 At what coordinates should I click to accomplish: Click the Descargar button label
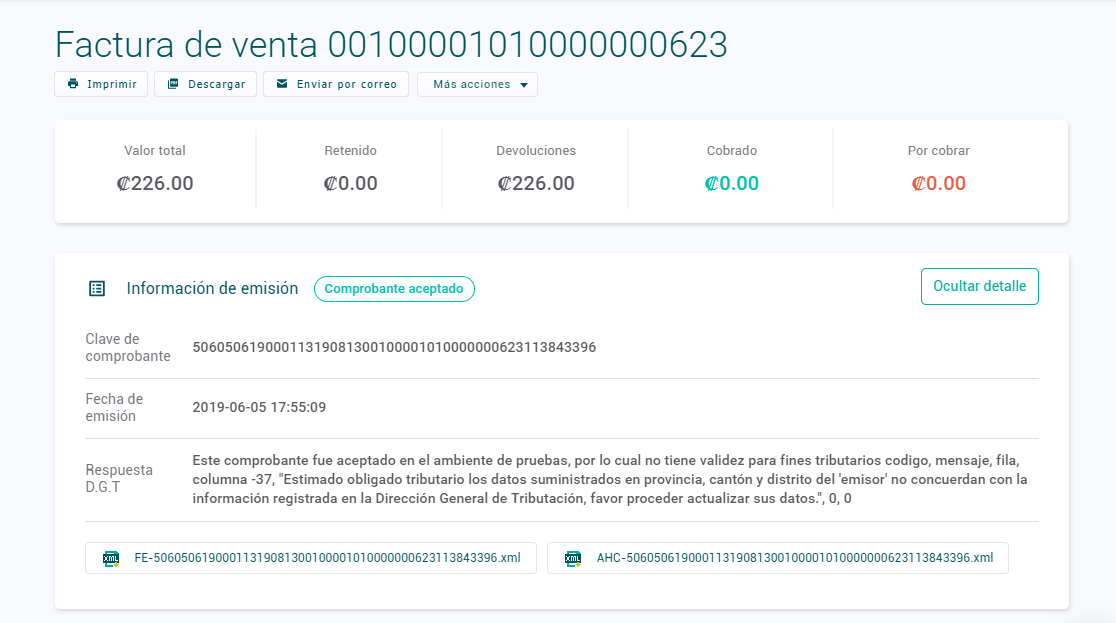216,85
